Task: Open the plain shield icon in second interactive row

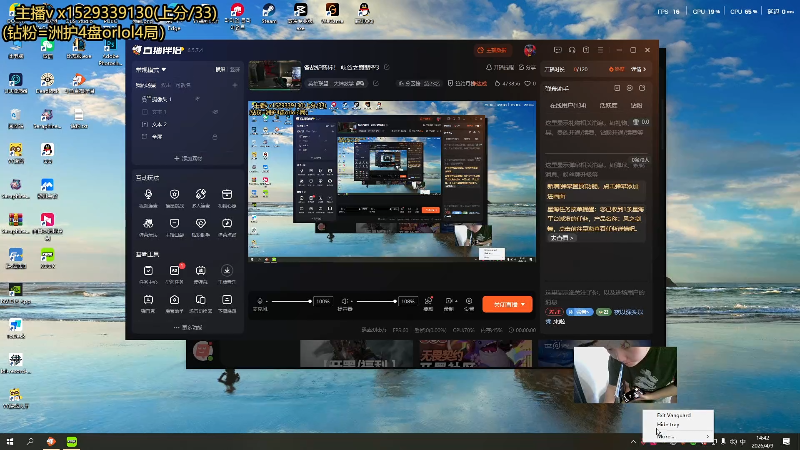Action: click(174, 223)
